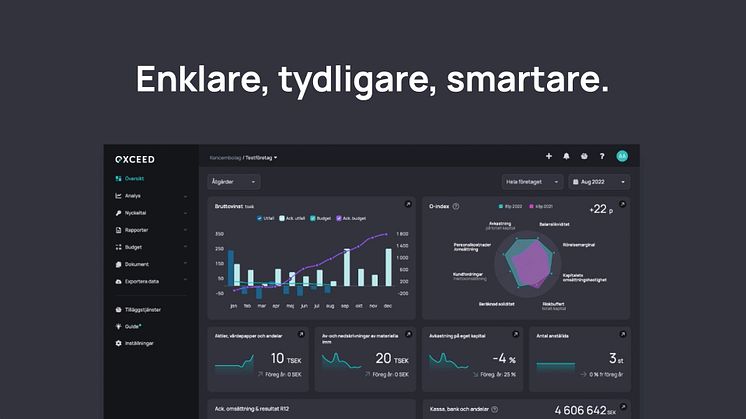This screenshot has width=746, height=419.
Task: Expand the O-index radar card
Action: [622, 204]
